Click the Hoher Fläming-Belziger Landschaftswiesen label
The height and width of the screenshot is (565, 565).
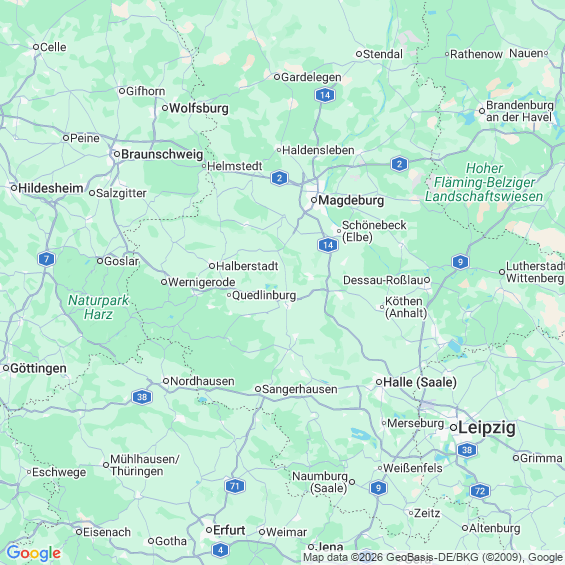(484, 182)
